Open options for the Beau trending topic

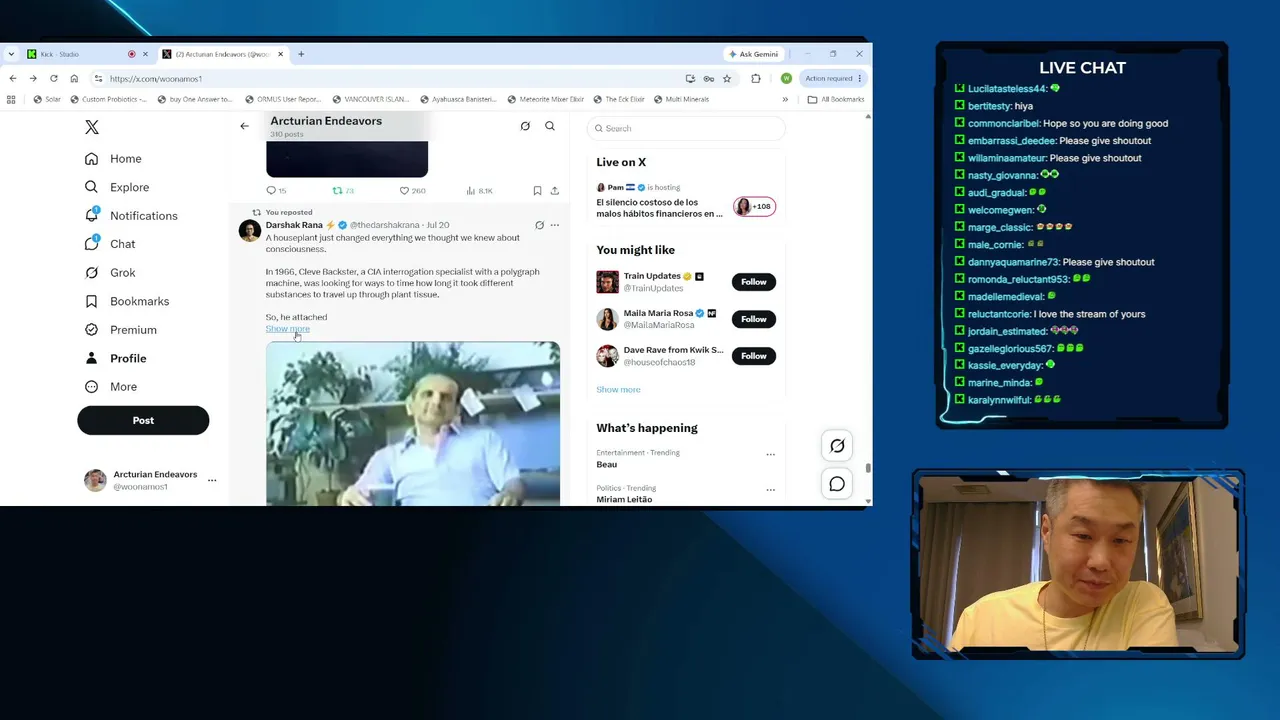pyautogui.click(x=770, y=454)
